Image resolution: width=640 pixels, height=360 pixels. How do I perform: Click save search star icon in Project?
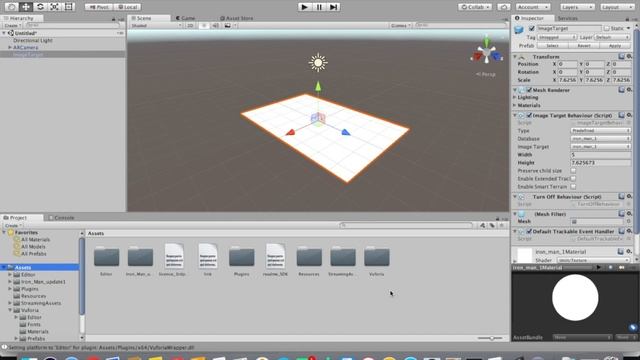click(x=502, y=225)
